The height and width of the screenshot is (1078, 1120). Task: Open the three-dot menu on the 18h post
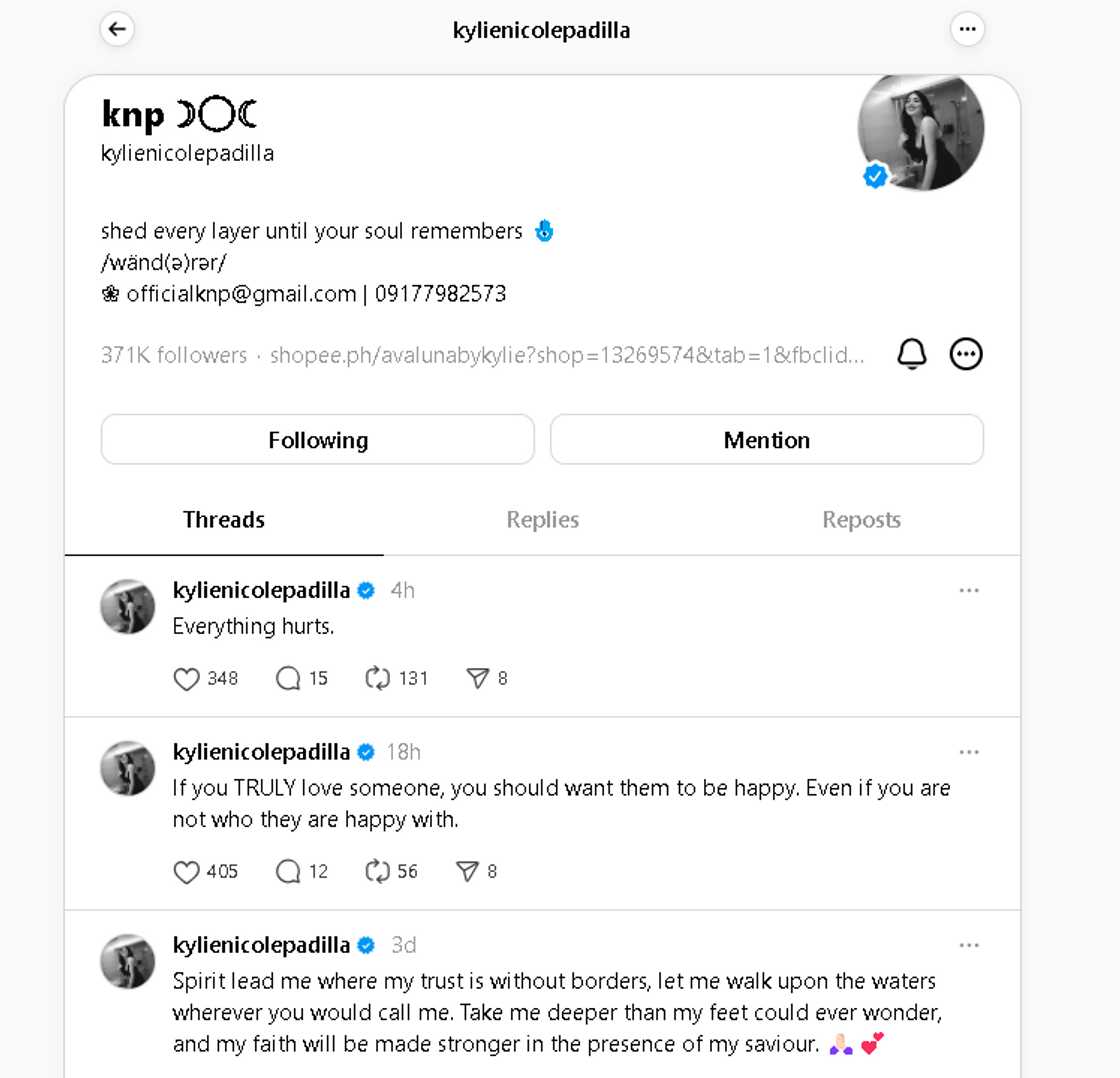pos(968,751)
